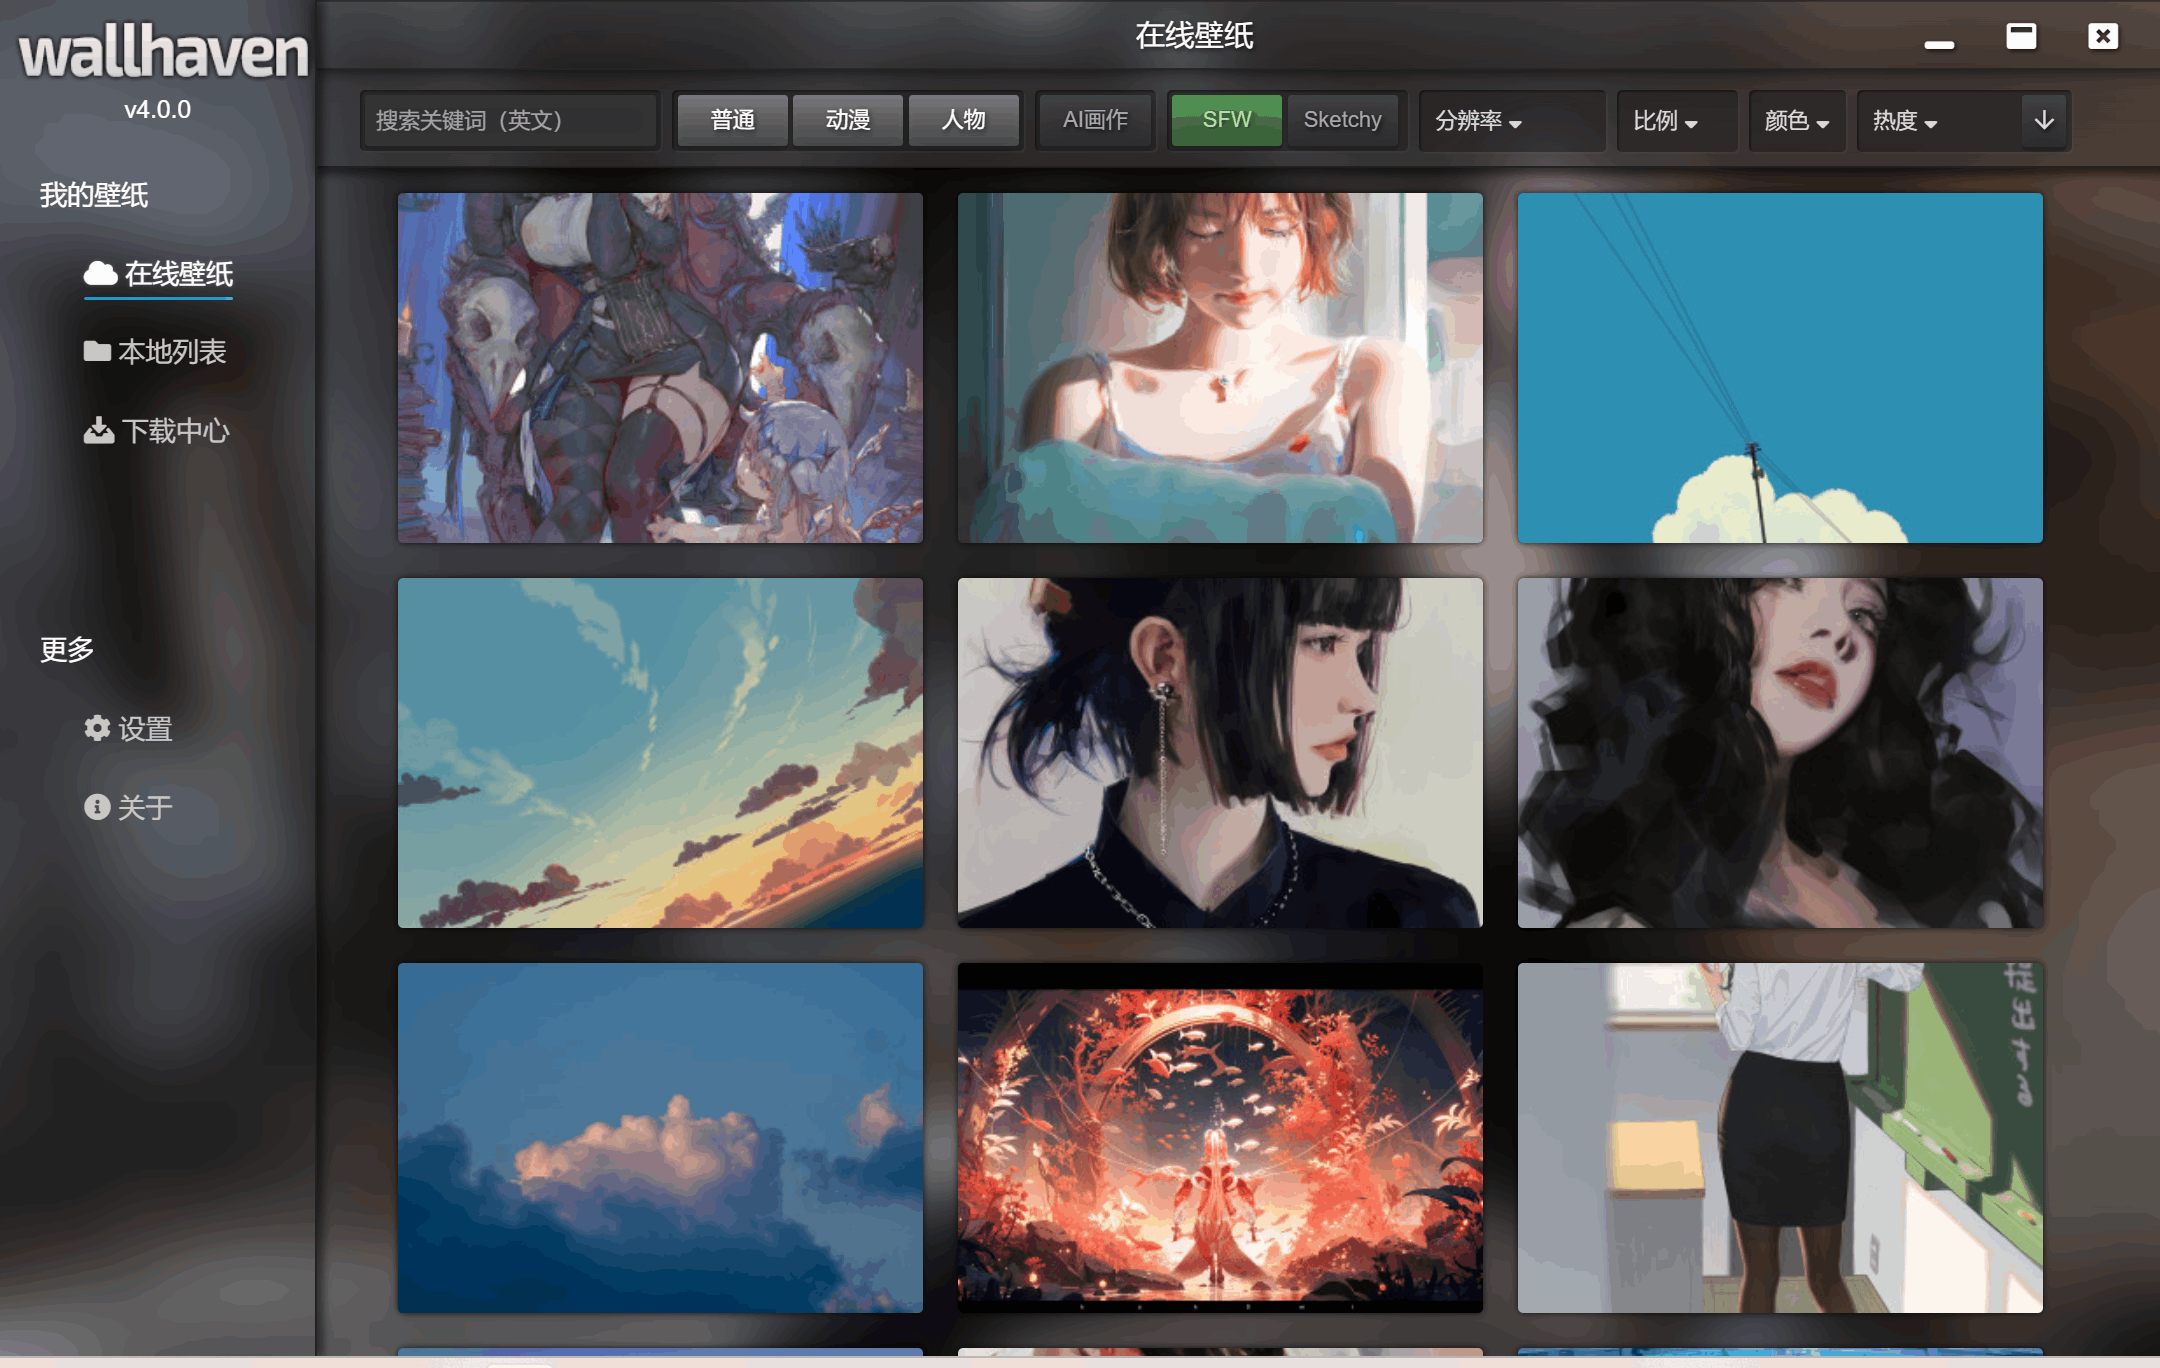Image resolution: width=2160 pixels, height=1368 pixels.
Task: Click the gear icon beside 设置
Action: [x=97, y=728]
